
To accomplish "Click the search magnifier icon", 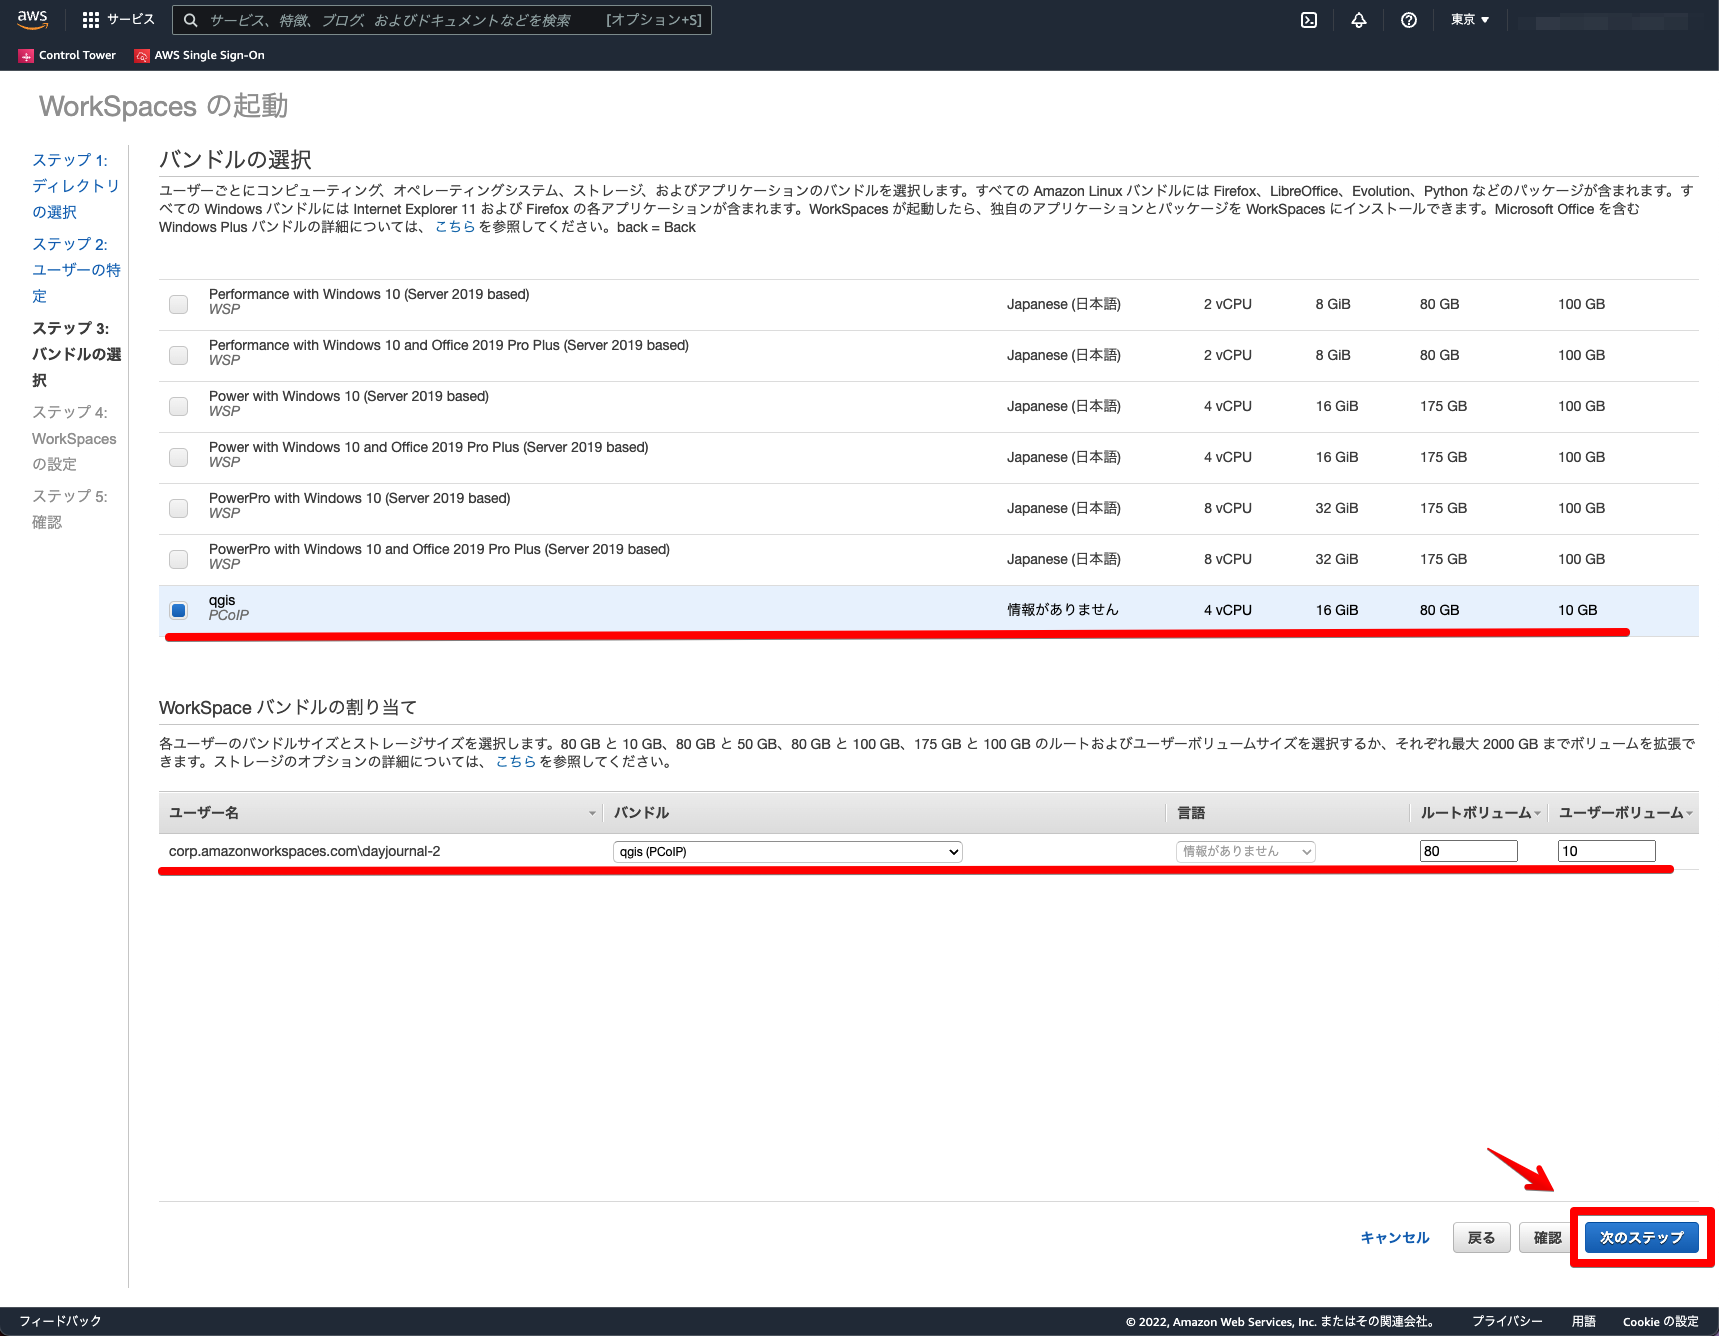I will click(x=190, y=19).
